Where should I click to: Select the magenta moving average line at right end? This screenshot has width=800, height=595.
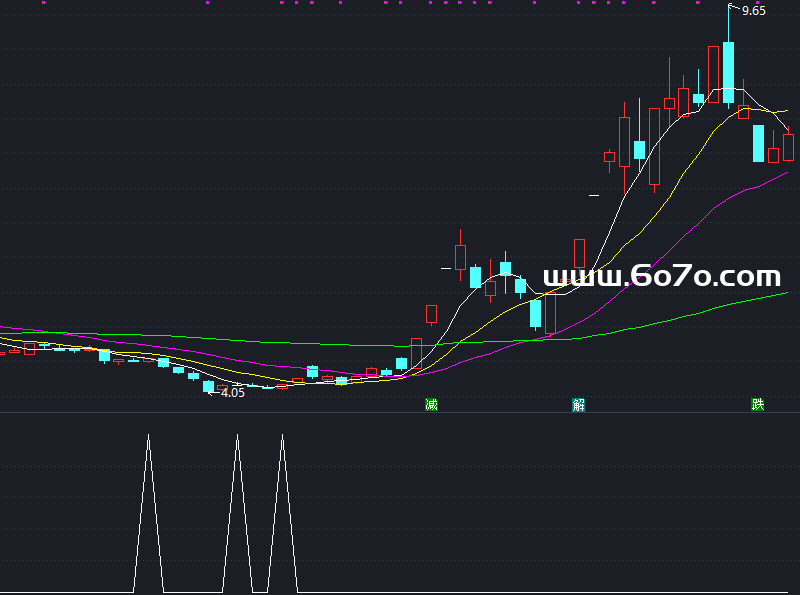click(780, 176)
